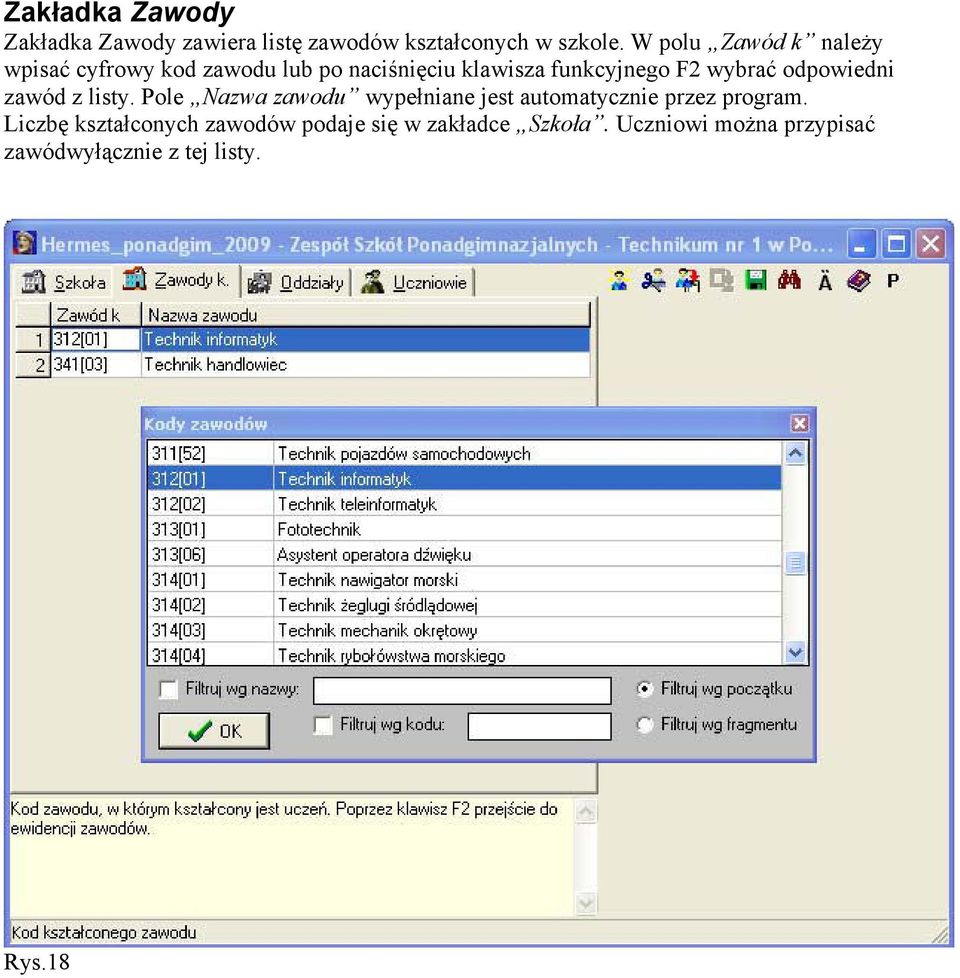Viewport: 960px width, 978px height.
Task: Click the Nazwa zawodu column header
Action: pos(366,315)
